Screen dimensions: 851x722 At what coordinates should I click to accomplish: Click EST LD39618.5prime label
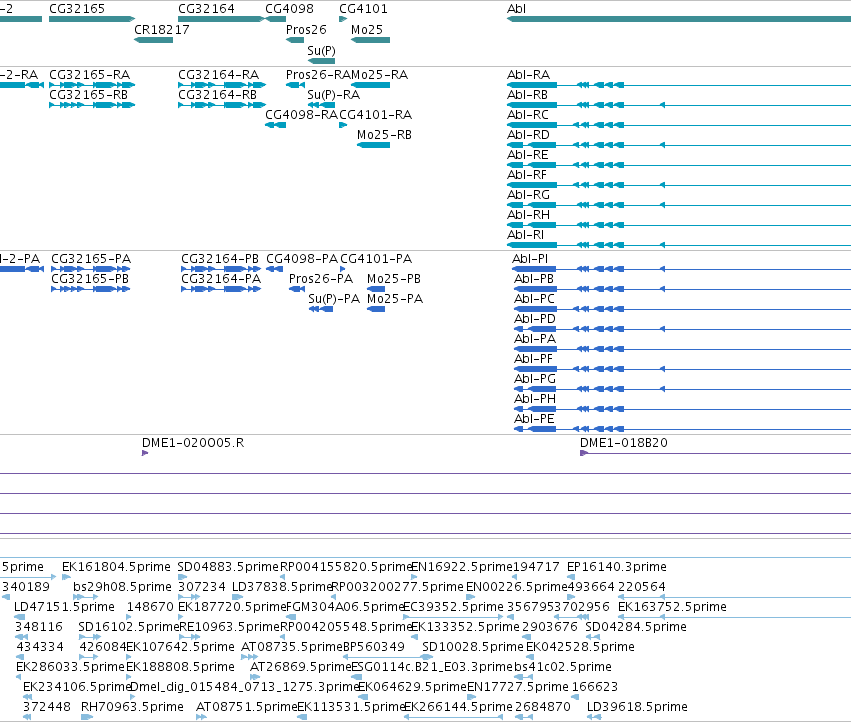point(637,706)
